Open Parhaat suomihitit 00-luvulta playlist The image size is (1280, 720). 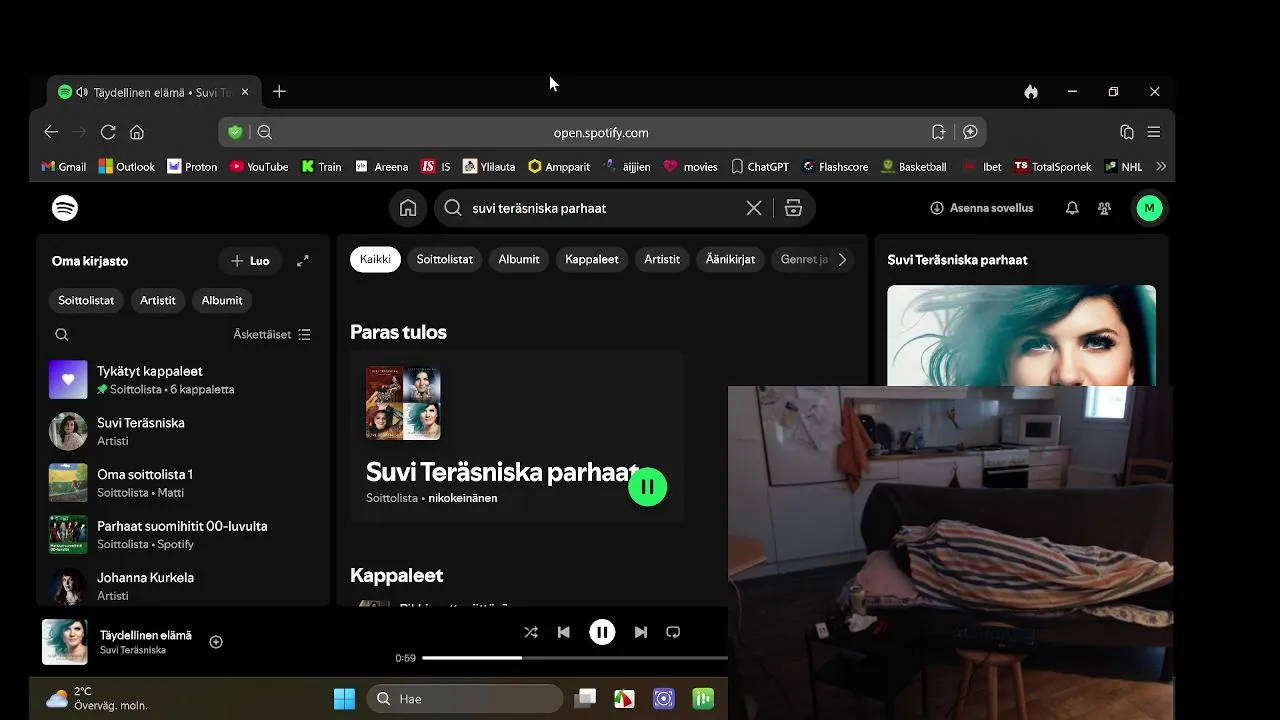(x=183, y=535)
